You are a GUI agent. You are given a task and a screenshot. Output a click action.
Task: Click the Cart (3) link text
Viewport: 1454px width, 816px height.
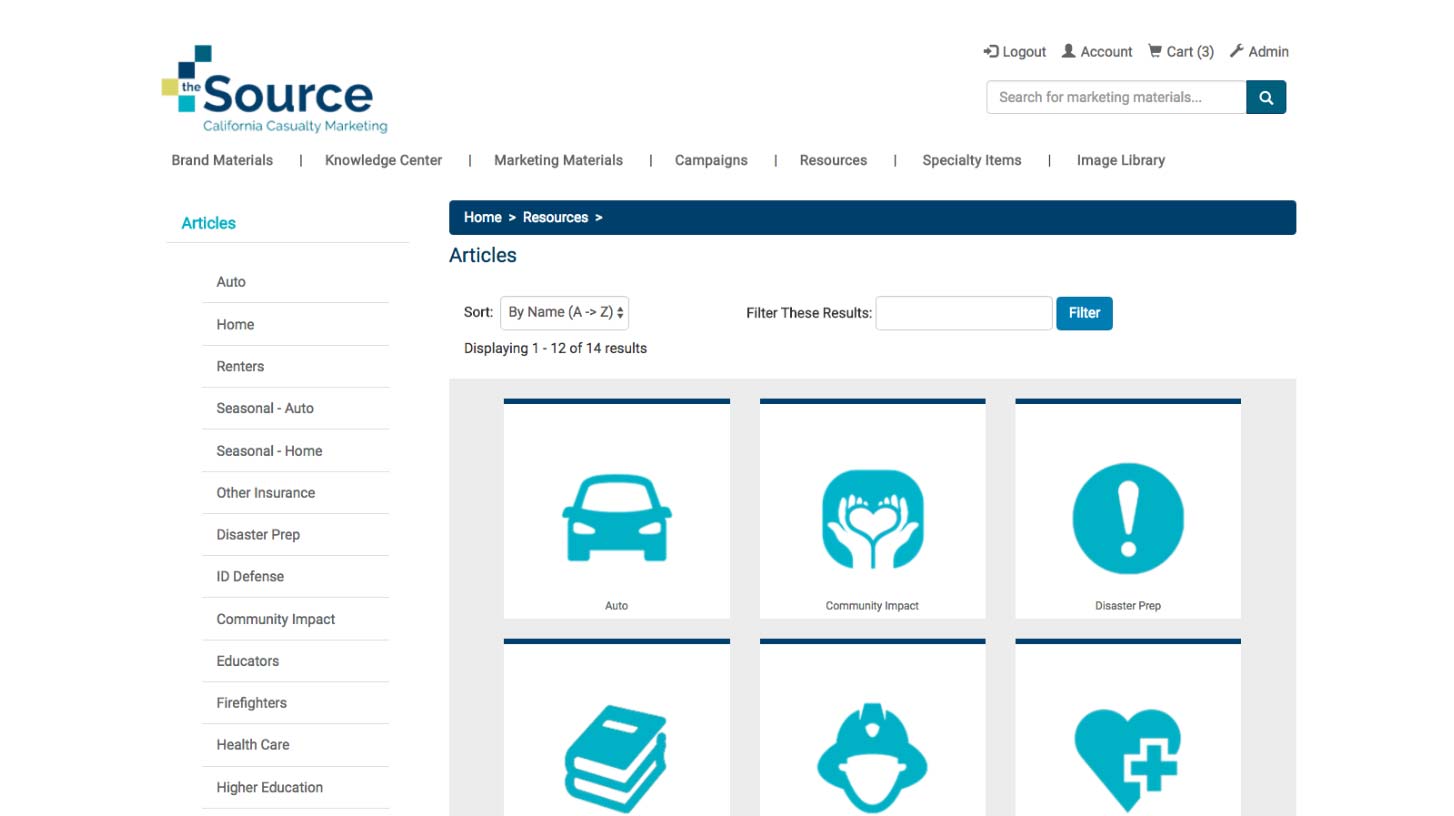coord(1190,52)
